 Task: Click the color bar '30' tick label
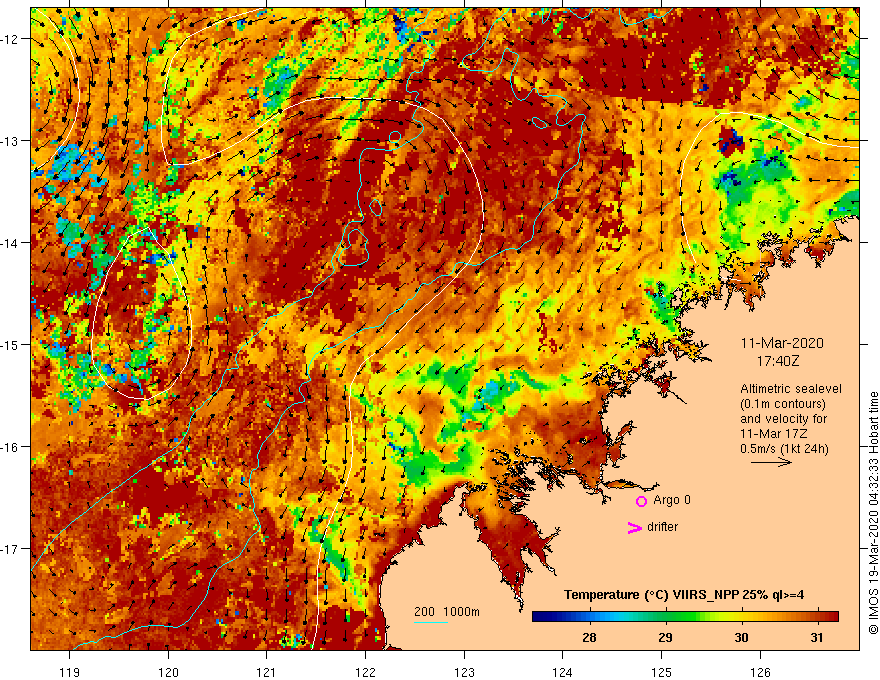(x=741, y=637)
